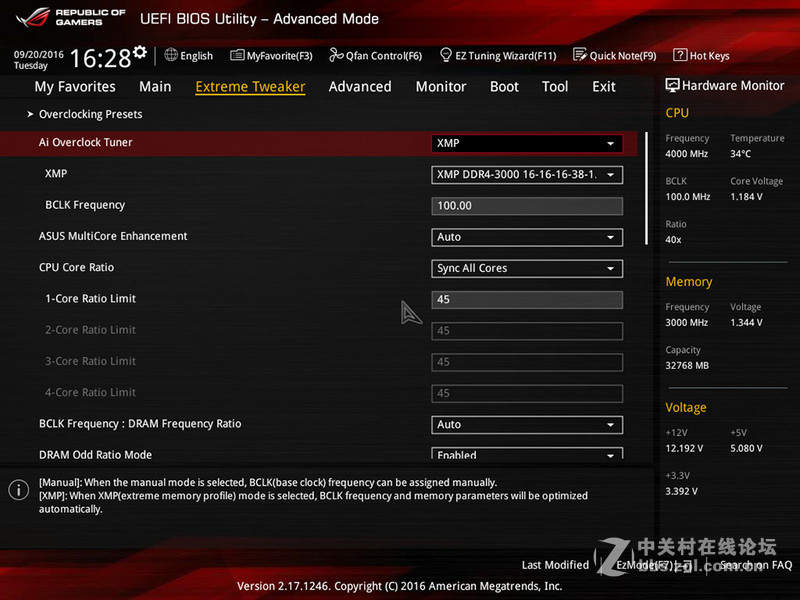This screenshot has width=800, height=600.
Task: Start EZ Tuning Wizard bulb icon
Action: 445,55
